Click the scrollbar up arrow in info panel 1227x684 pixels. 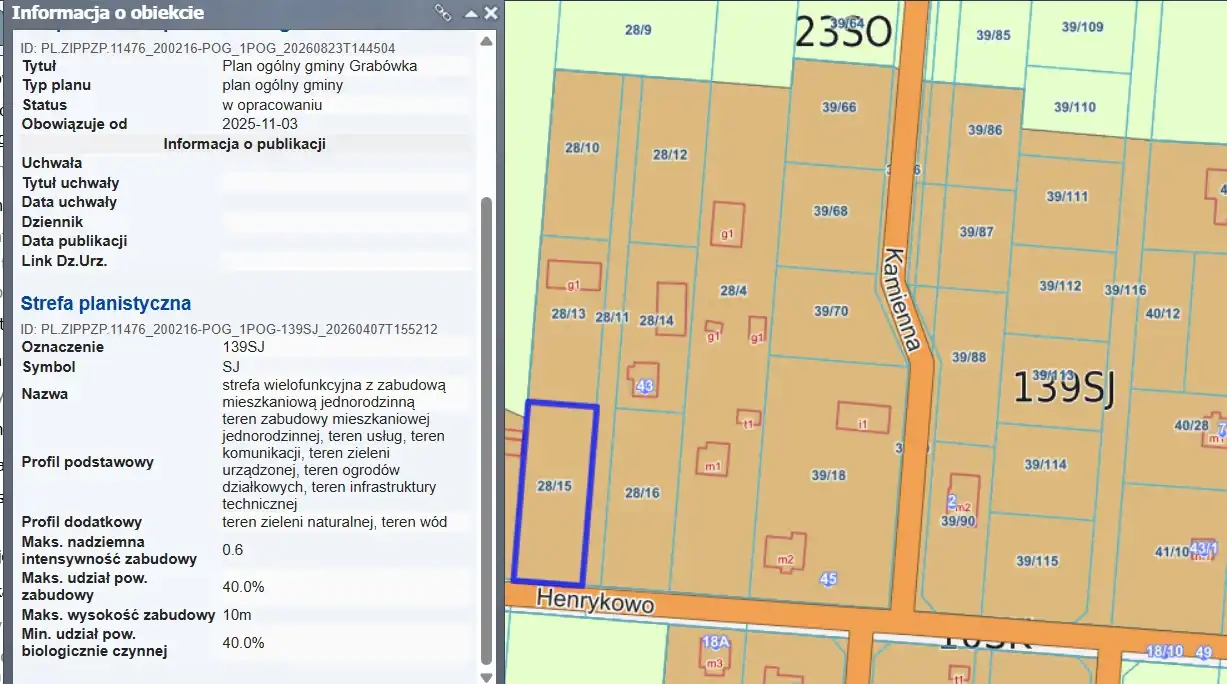click(x=487, y=41)
